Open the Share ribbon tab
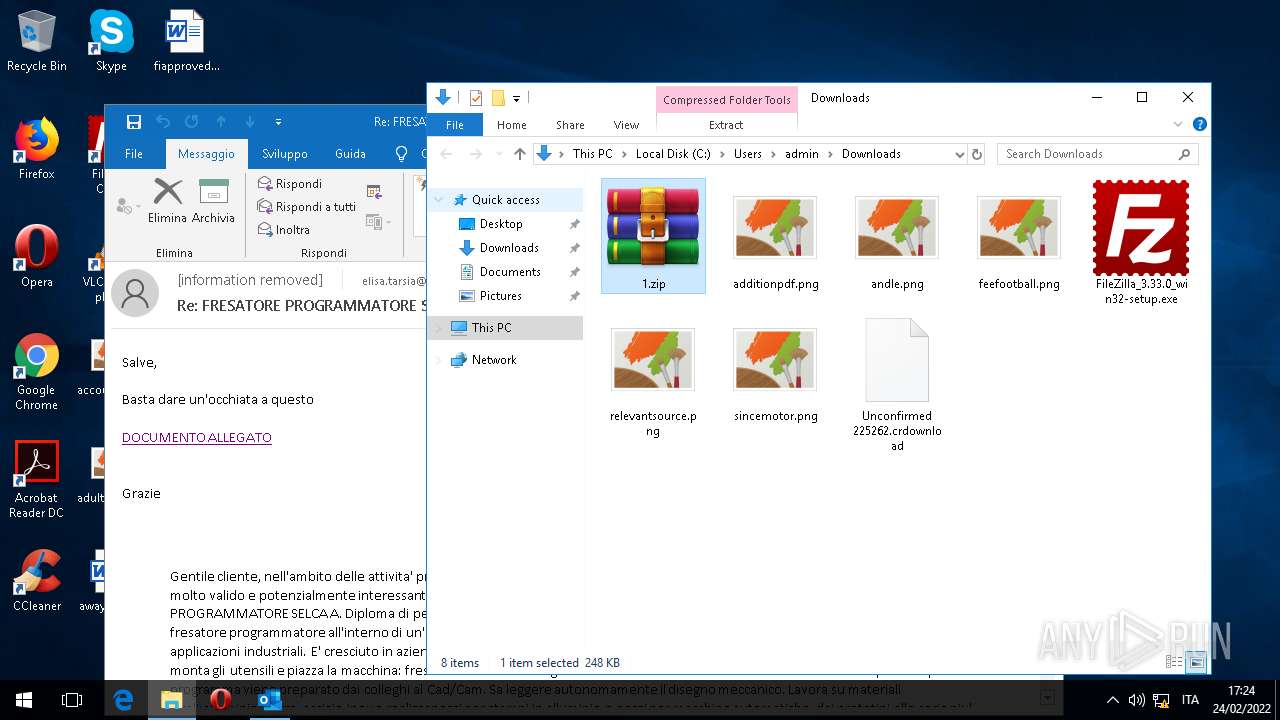 [570, 125]
